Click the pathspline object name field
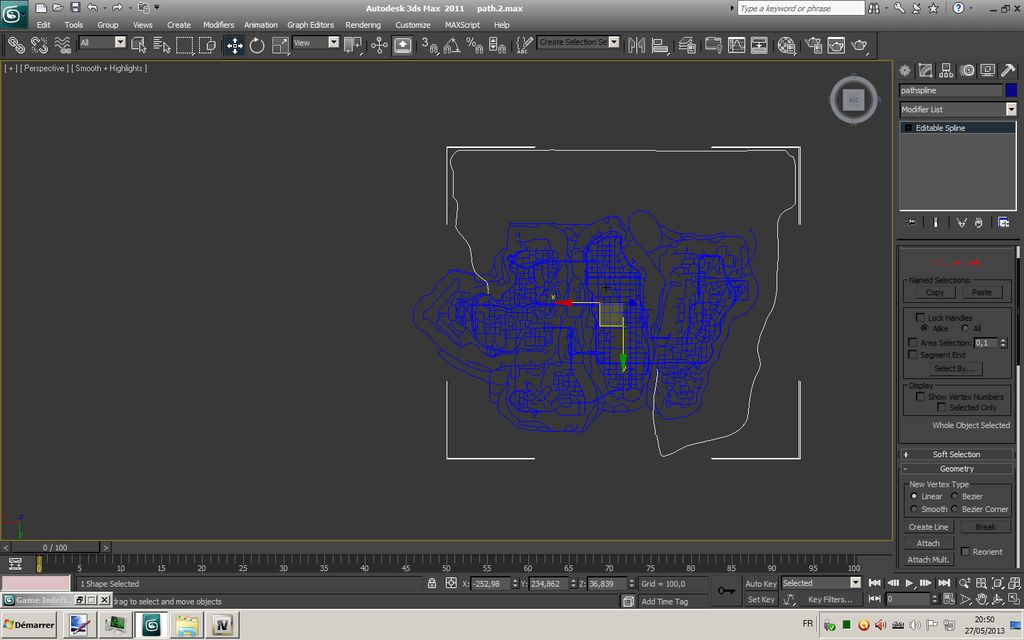 [x=951, y=90]
